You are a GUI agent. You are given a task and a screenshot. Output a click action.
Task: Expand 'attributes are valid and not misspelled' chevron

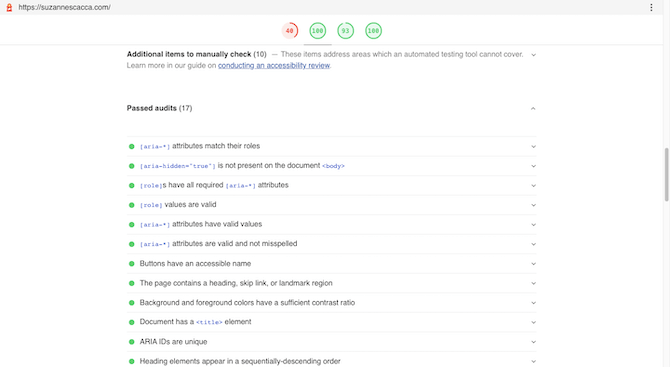pyautogui.click(x=533, y=244)
